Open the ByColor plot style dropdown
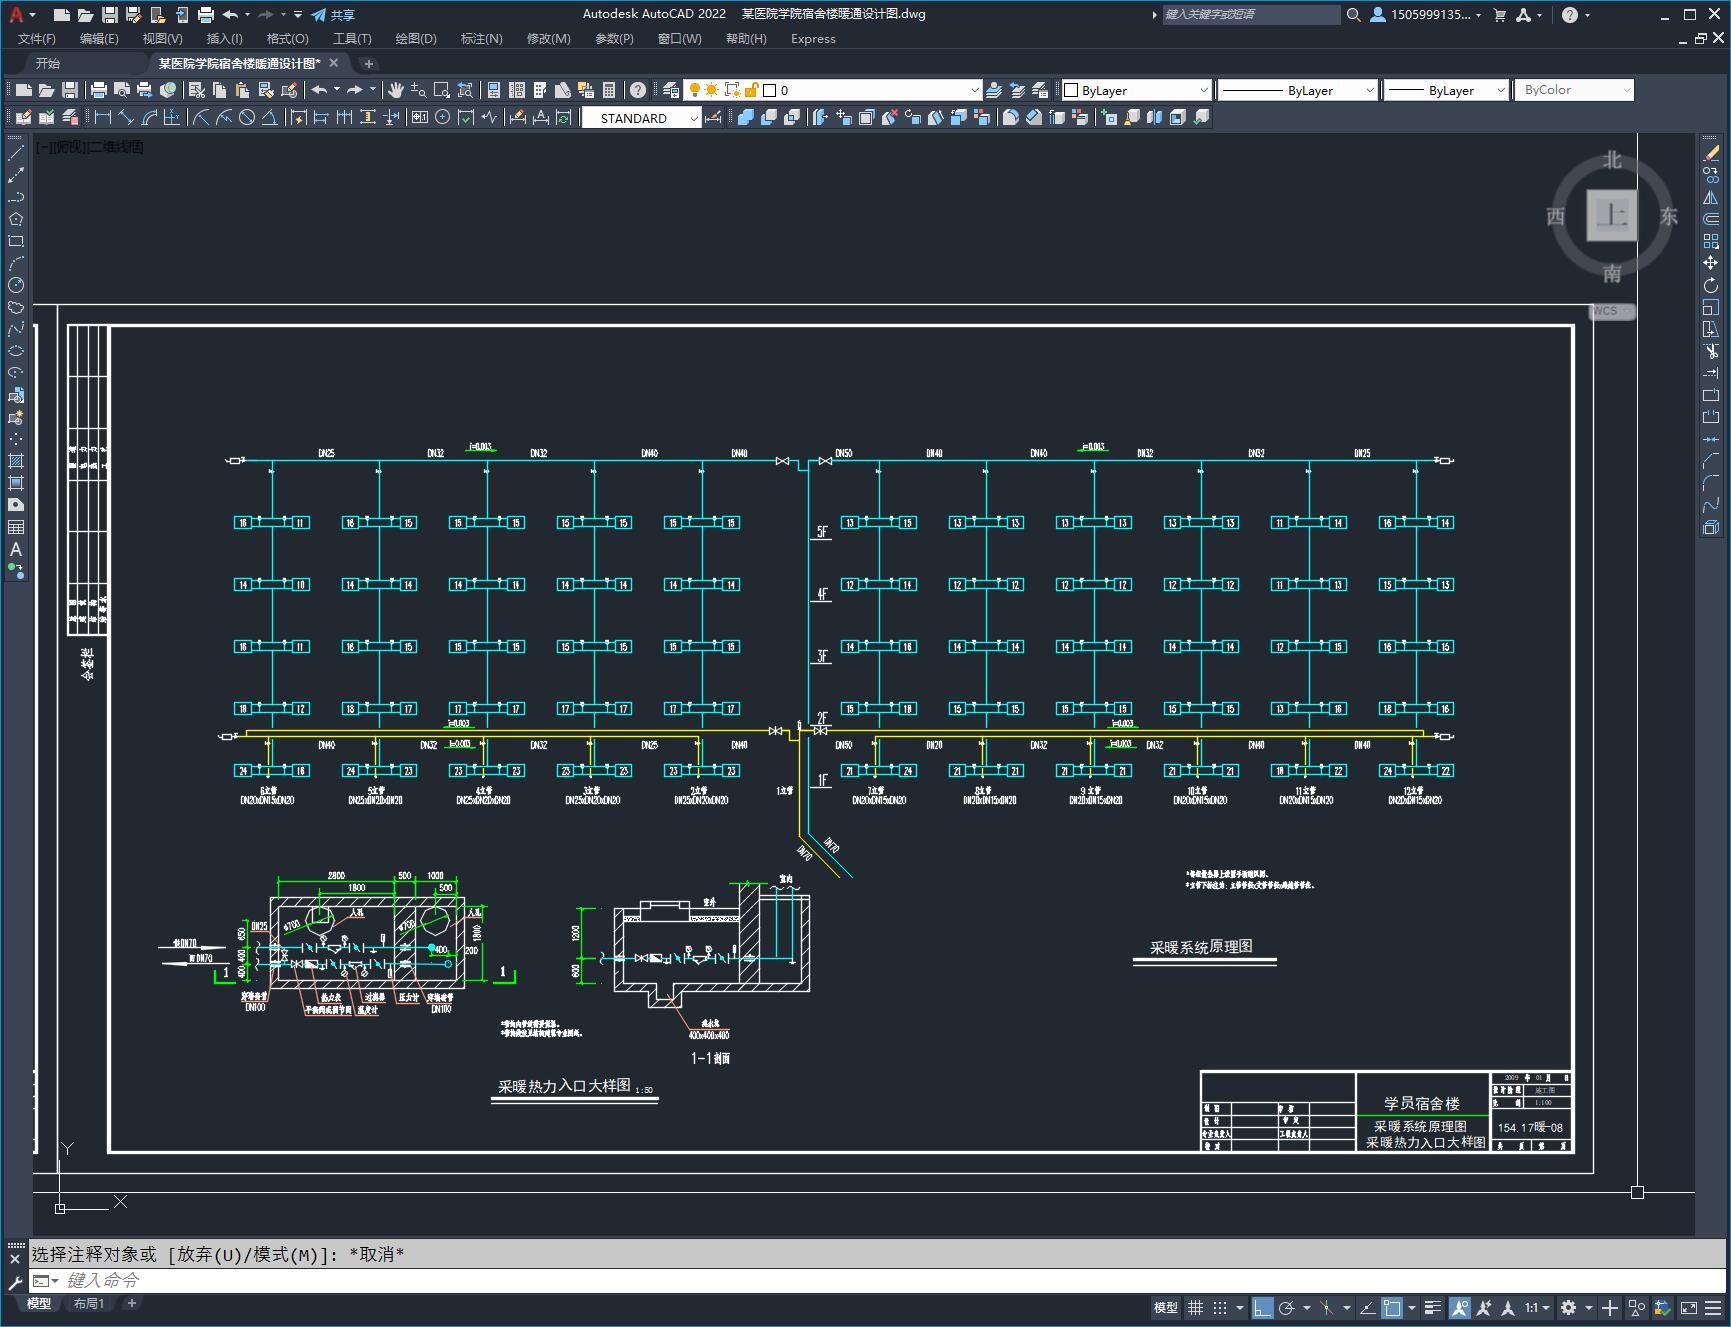This screenshot has height=1327, width=1731. (x=1574, y=90)
